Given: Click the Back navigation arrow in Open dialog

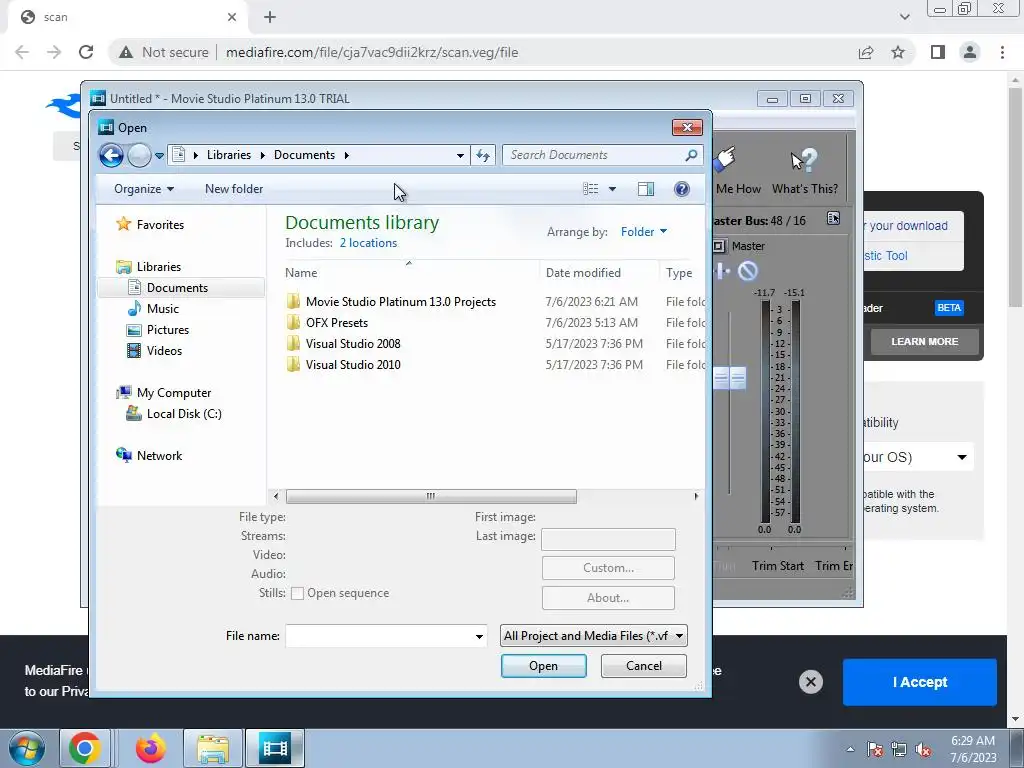Looking at the screenshot, I should pos(111,155).
